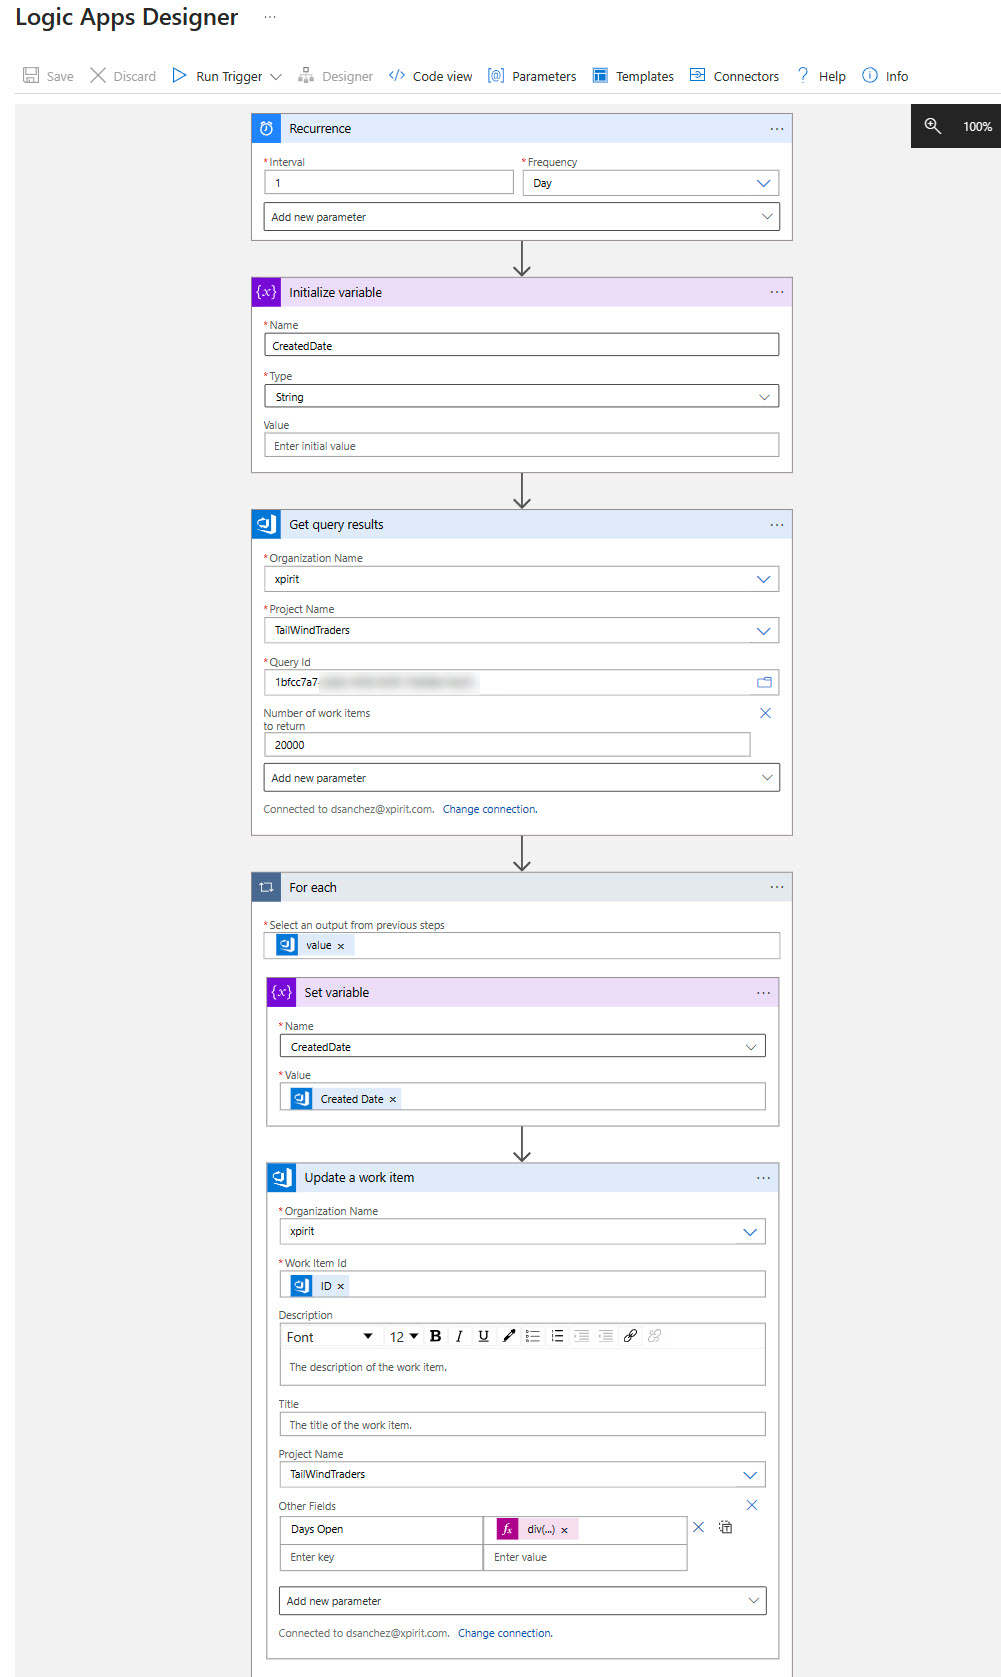Click the bulleted list icon

click(533, 1336)
